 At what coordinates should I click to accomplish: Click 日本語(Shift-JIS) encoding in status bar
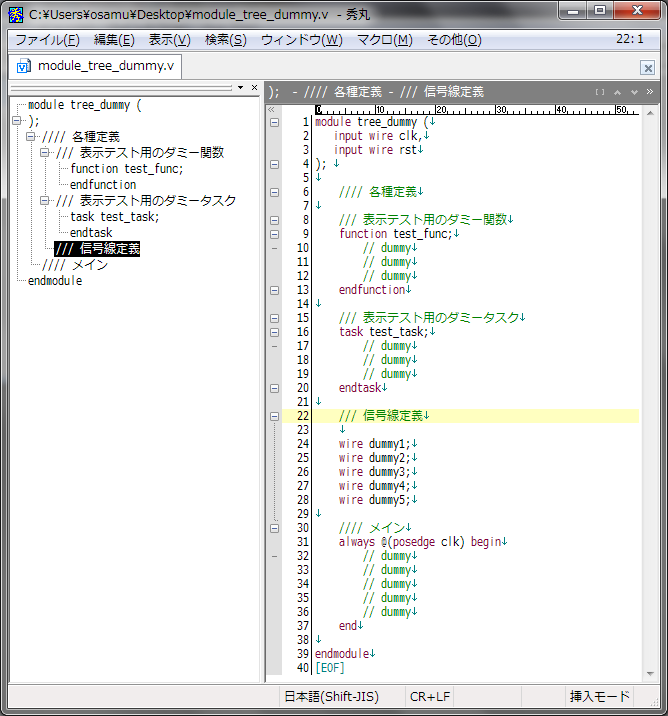click(x=331, y=696)
